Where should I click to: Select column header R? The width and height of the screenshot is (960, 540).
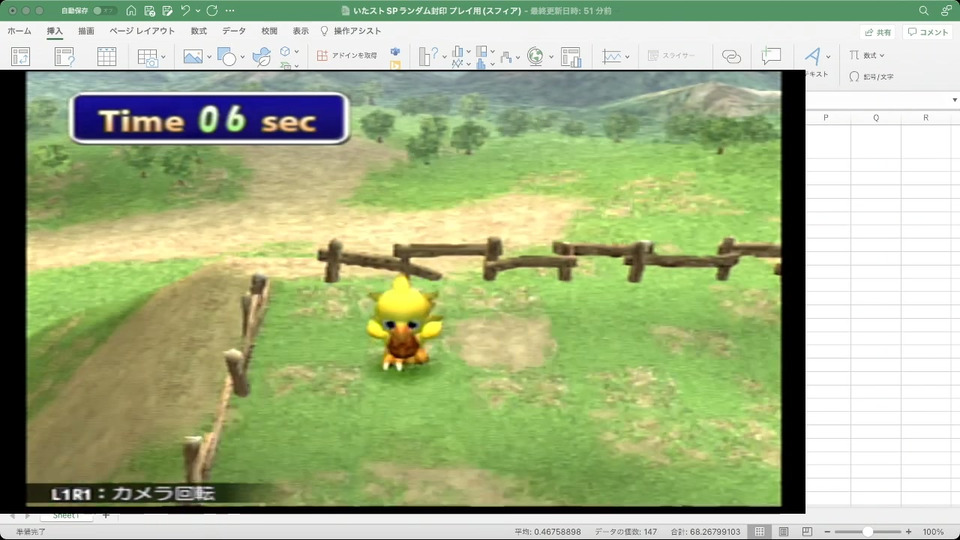point(926,118)
